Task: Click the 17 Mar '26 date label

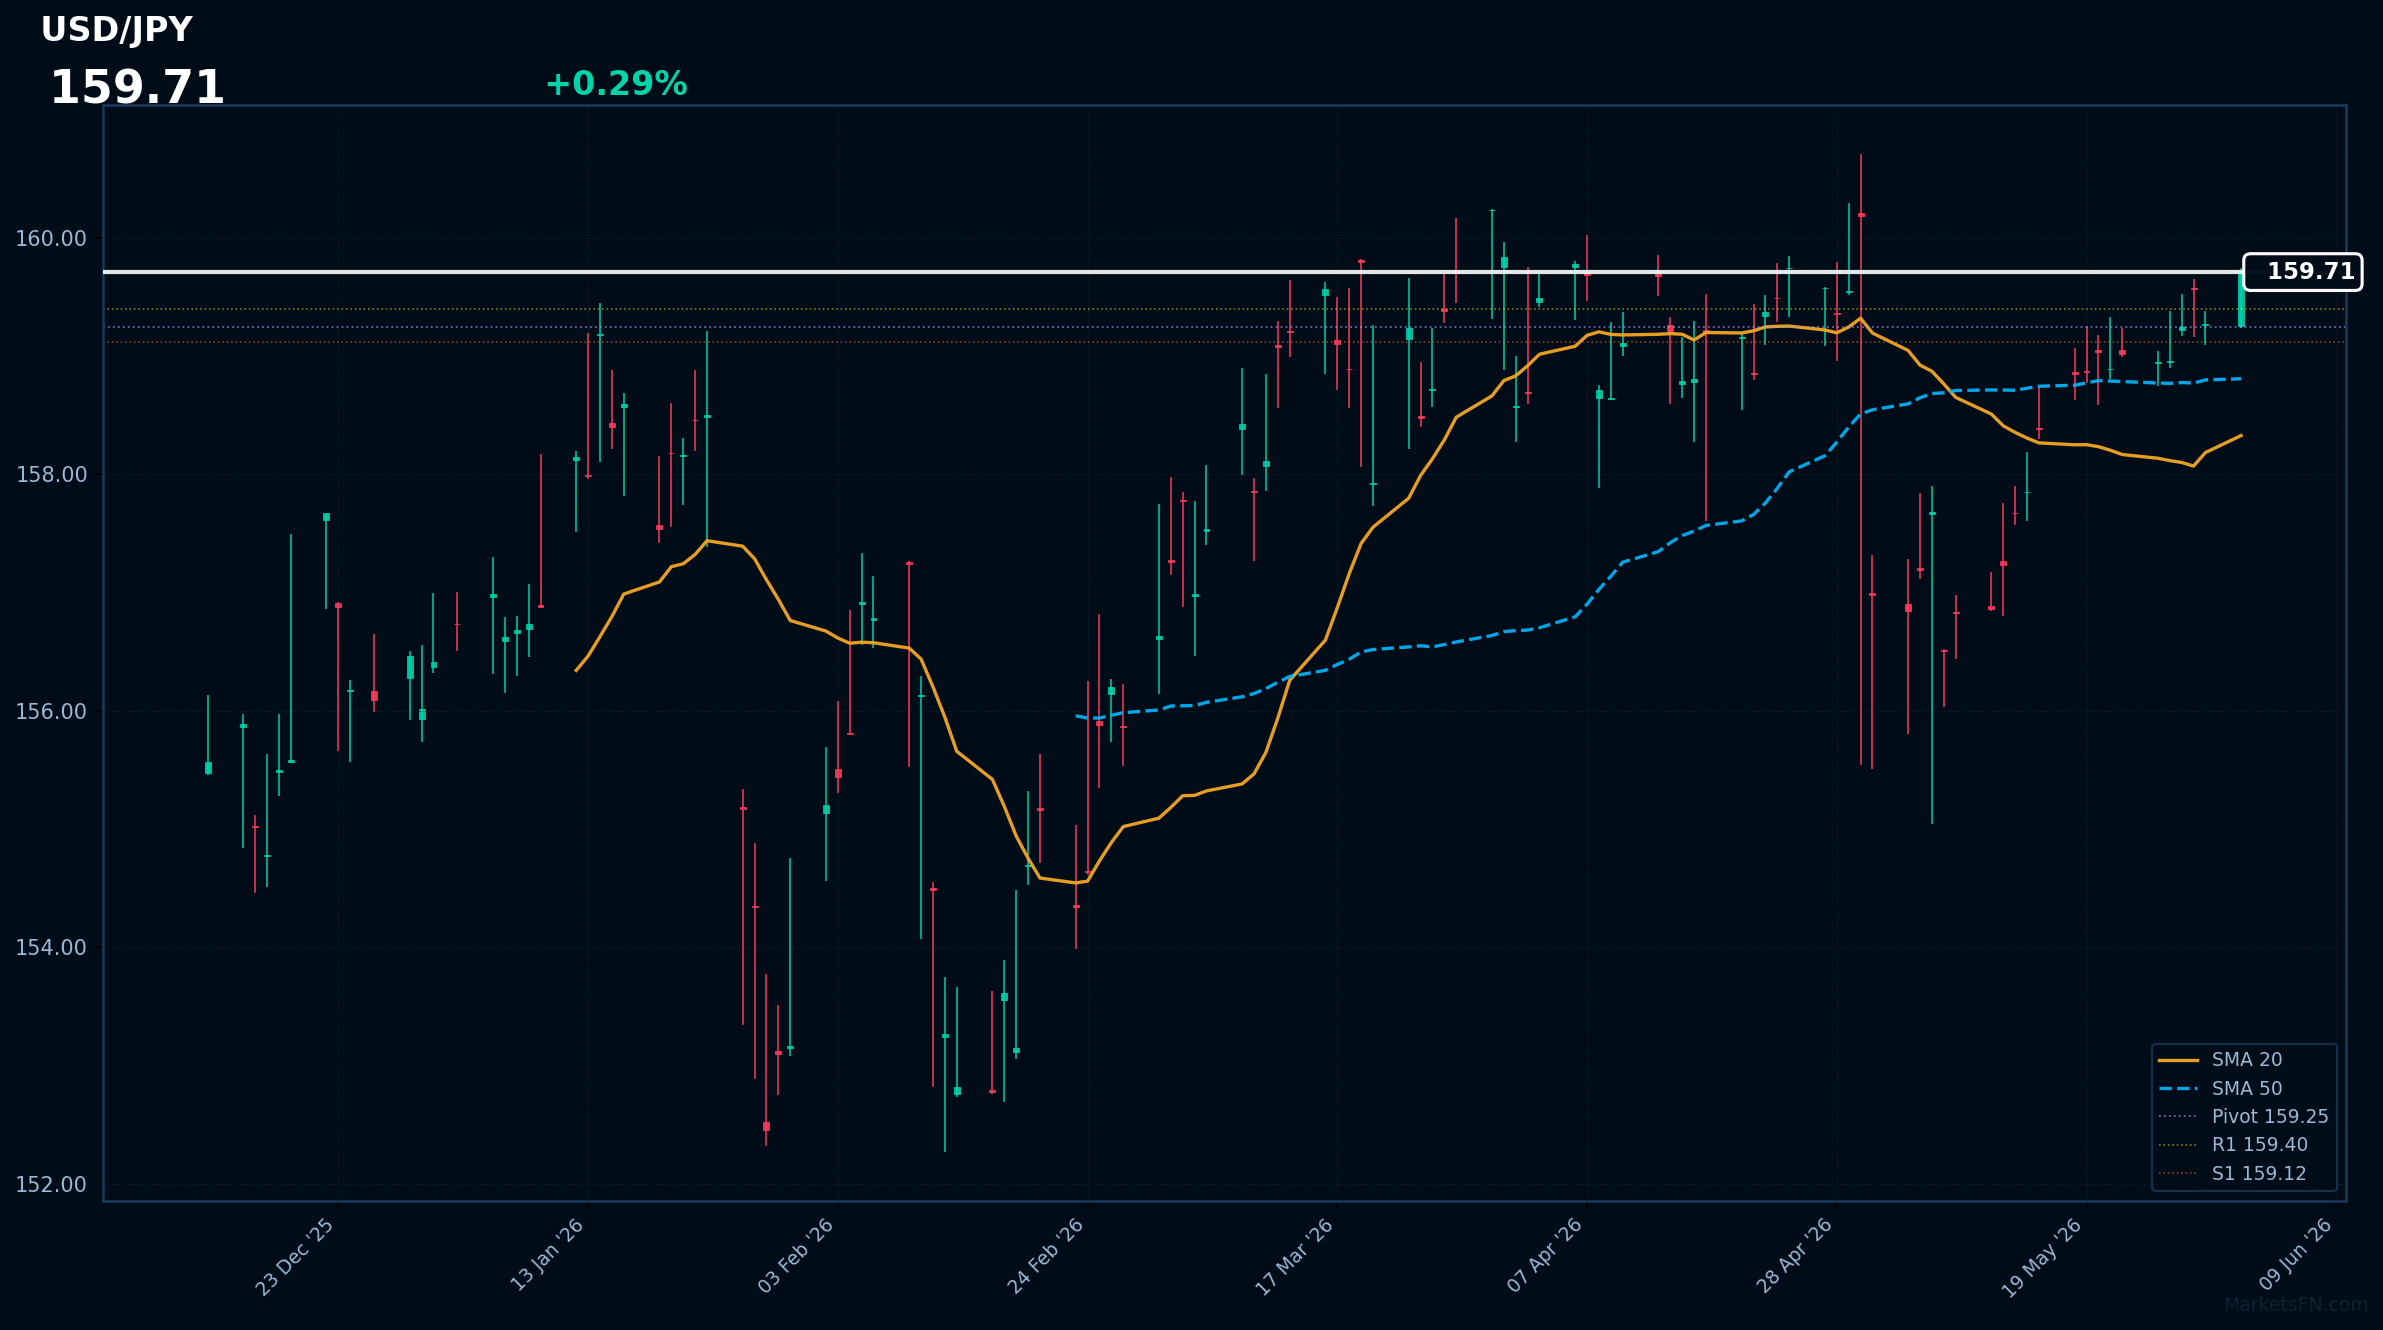Action: coord(1295,1258)
